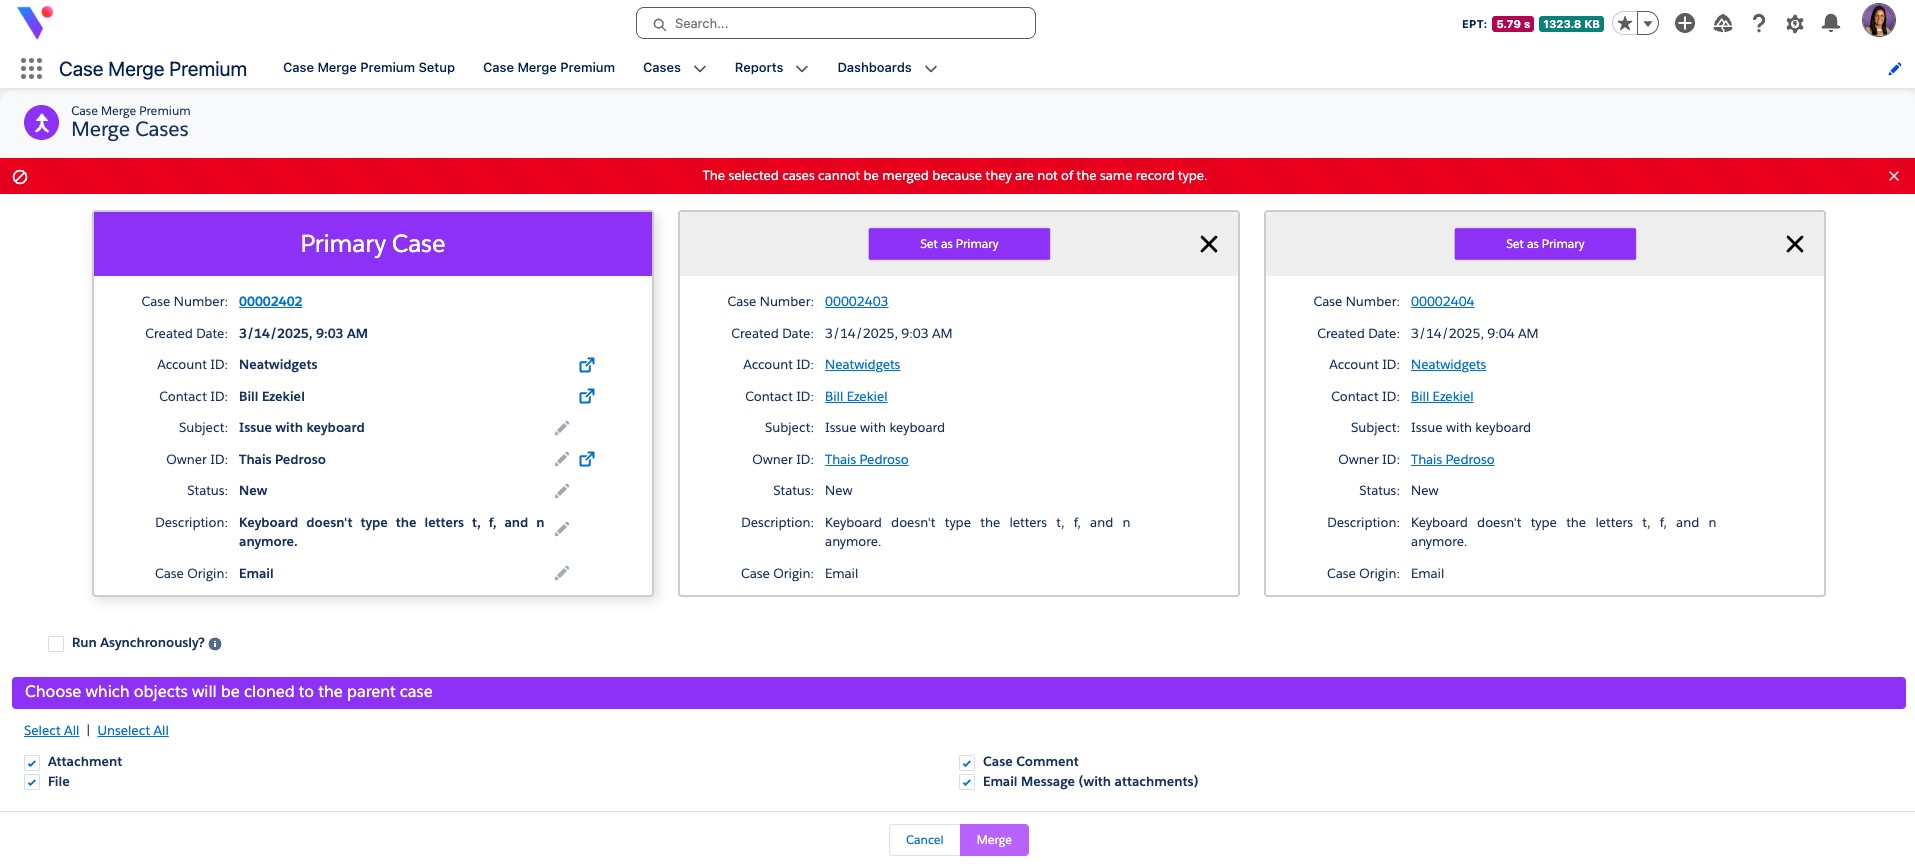Viewport: 1915px width, 868px height.
Task: Uncheck the Attachment checkbox
Action: click(x=32, y=763)
